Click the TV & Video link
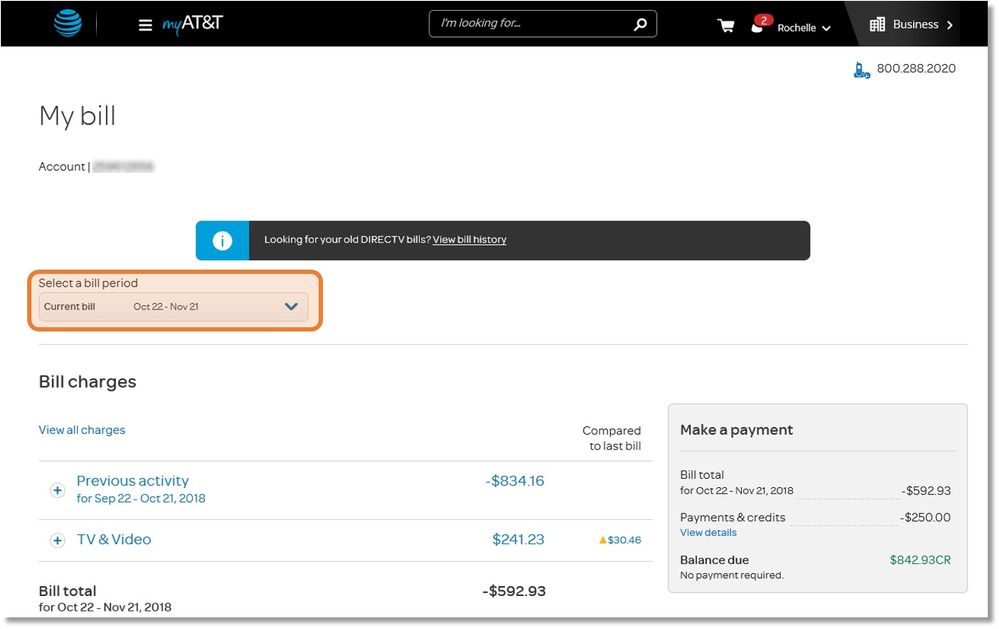Viewport: 999px width, 629px height. tap(114, 540)
